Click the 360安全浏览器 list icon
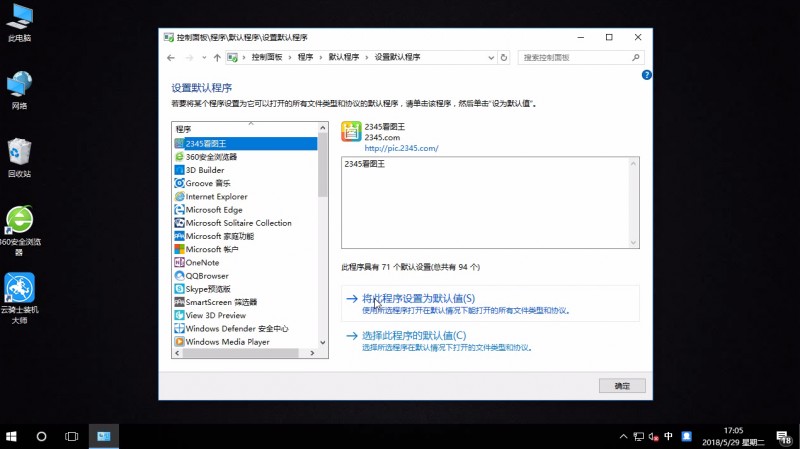 [x=179, y=157]
